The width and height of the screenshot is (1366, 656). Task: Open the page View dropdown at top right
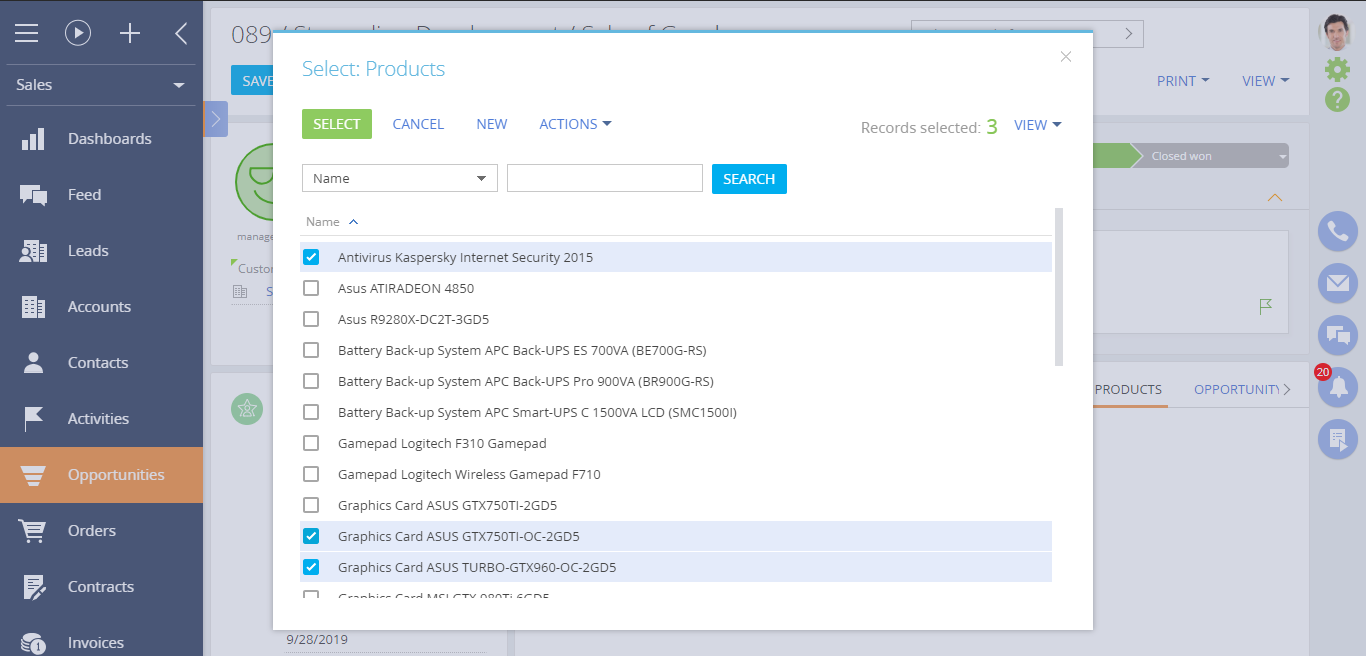click(x=1266, y=81)
